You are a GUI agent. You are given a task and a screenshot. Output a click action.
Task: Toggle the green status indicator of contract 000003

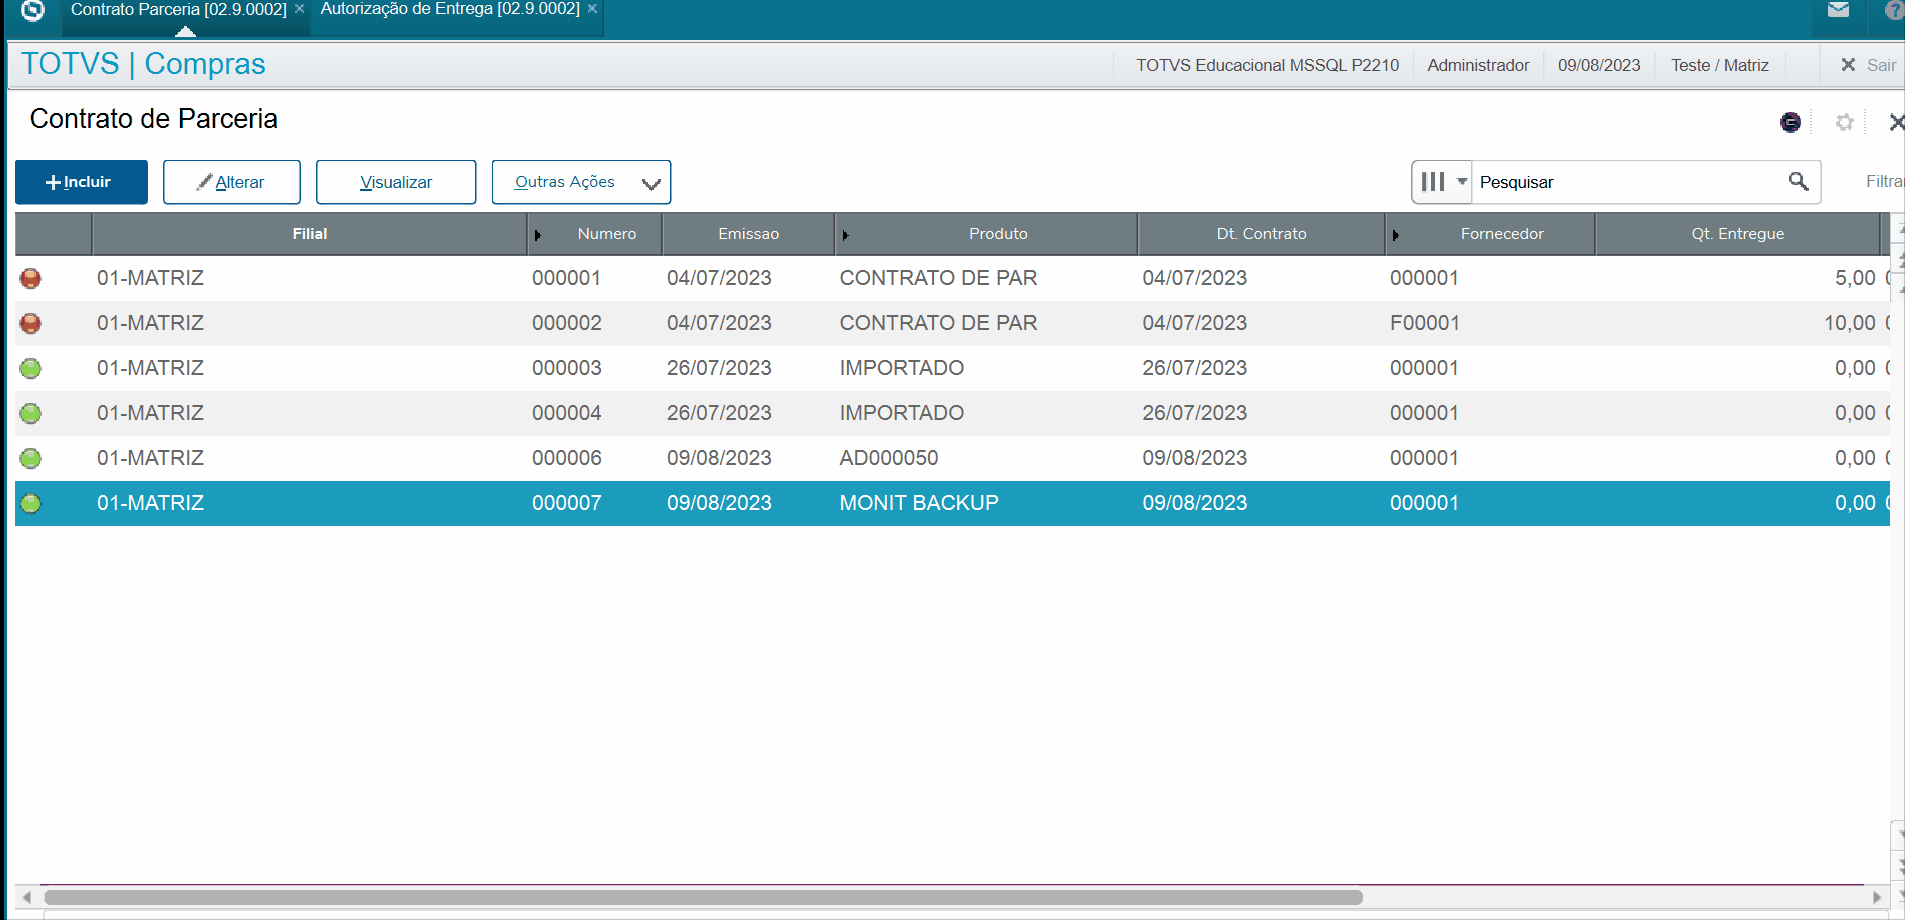coord(30,368)
